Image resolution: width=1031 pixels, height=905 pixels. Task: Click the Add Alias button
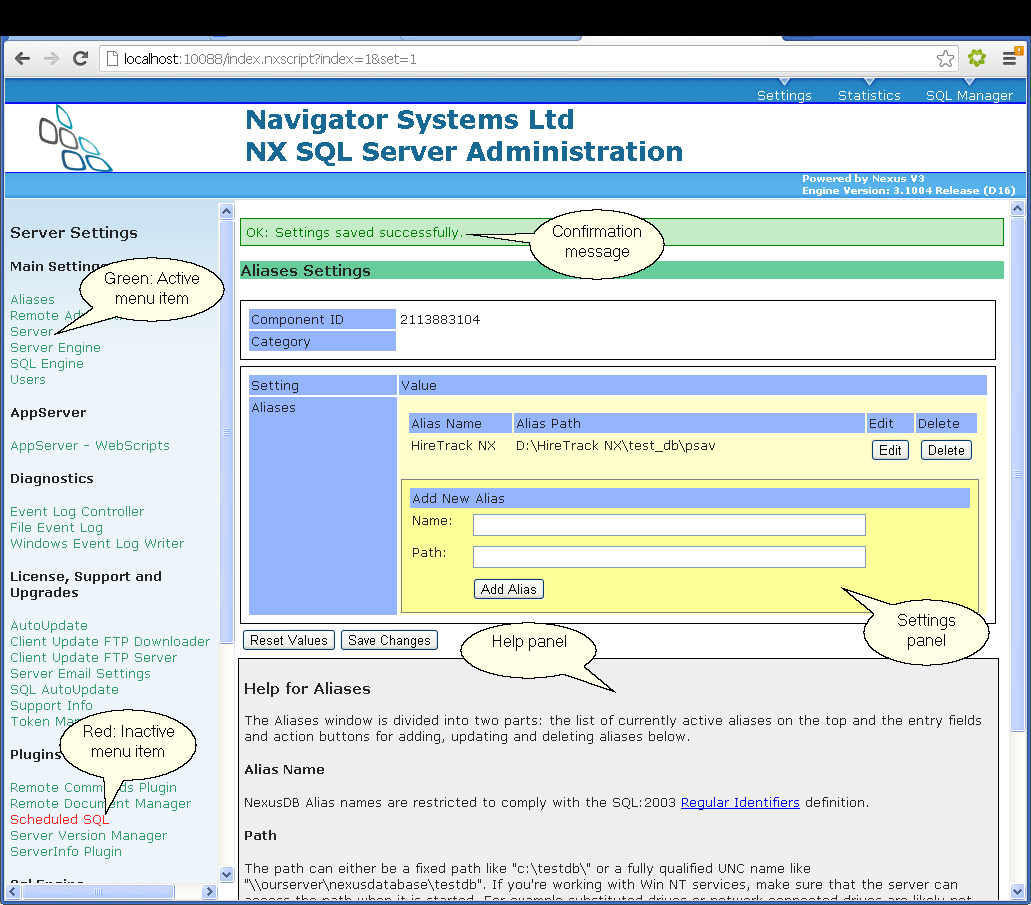tap(508, 589)
